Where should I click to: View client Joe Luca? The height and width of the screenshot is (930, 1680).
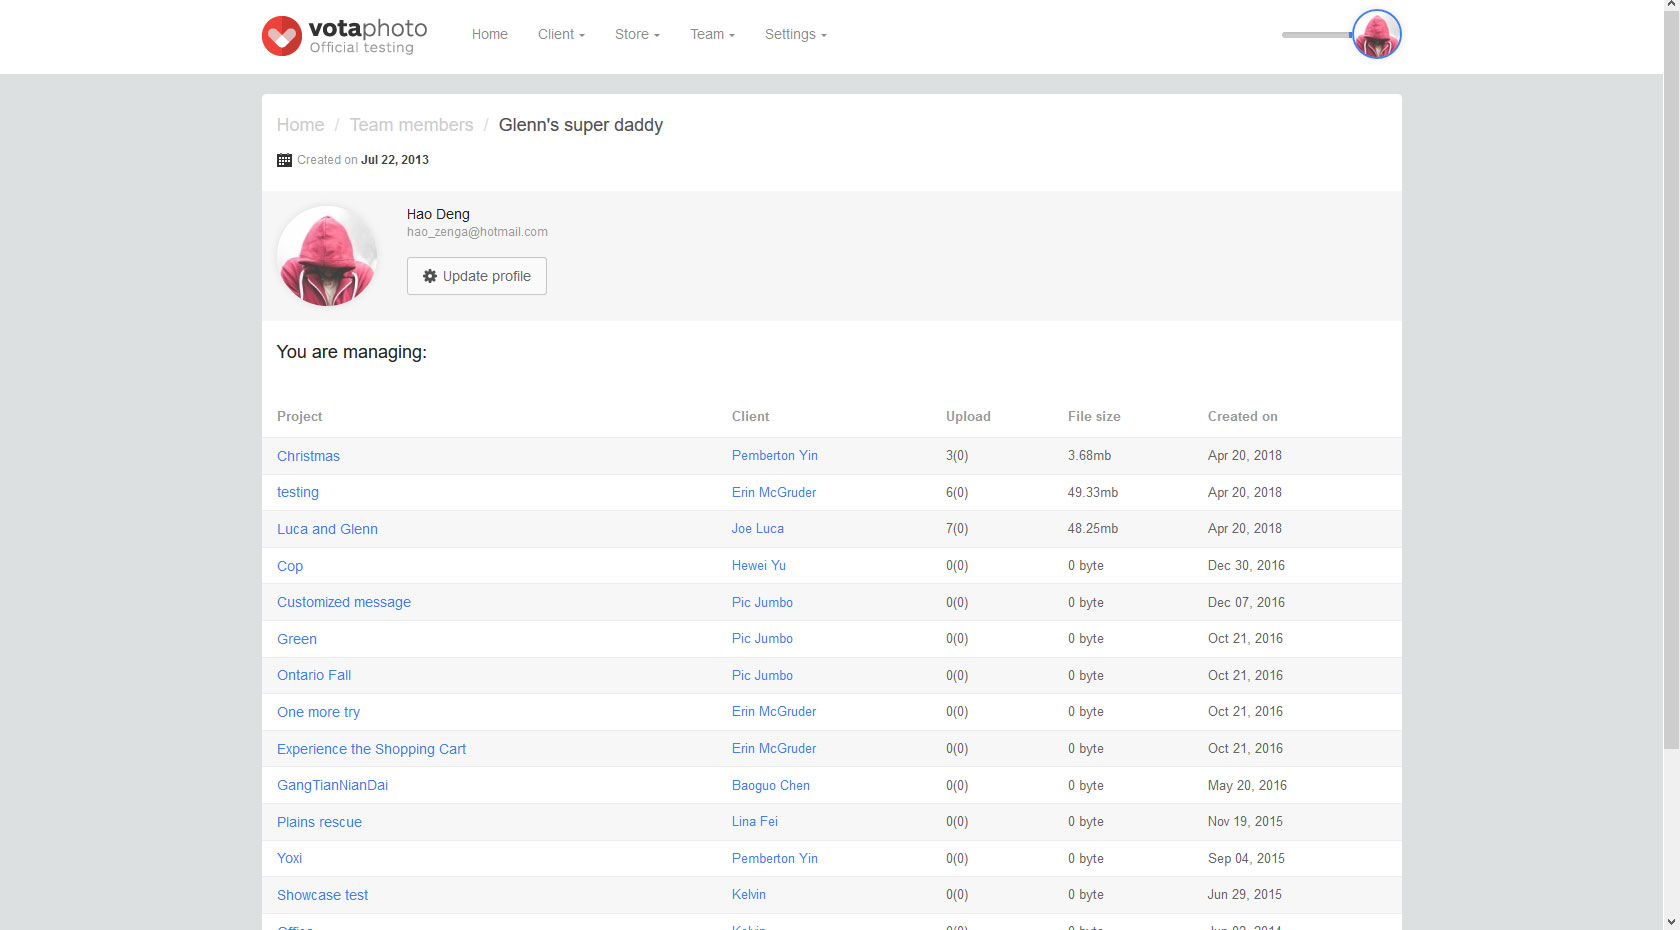(x=758, y=528)
